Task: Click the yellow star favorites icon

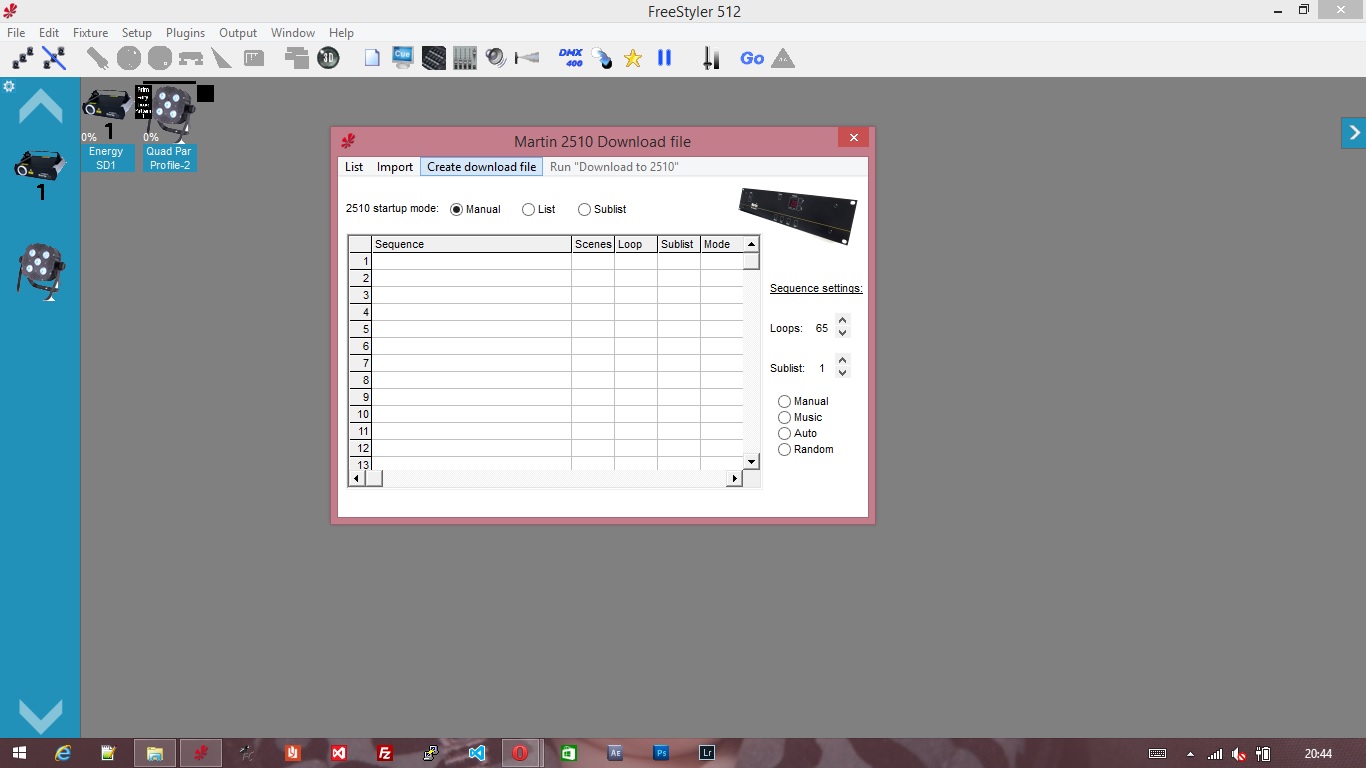Action: [632, 58]
